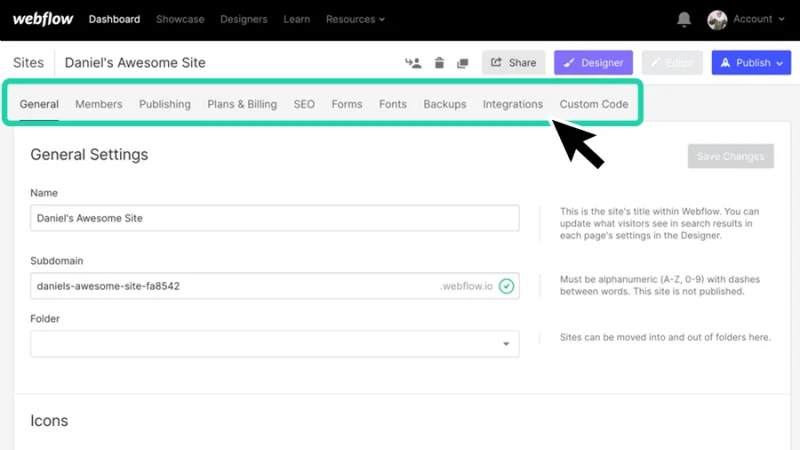This screenshot has width=800, height=450.
Task: Open the Fonts tab
Action: (x=393, y=104)
